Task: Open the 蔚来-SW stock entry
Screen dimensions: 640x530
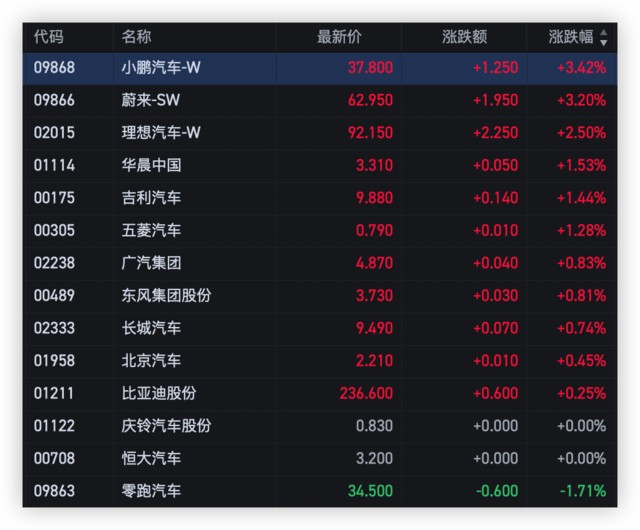Action: tap(151, 100)
